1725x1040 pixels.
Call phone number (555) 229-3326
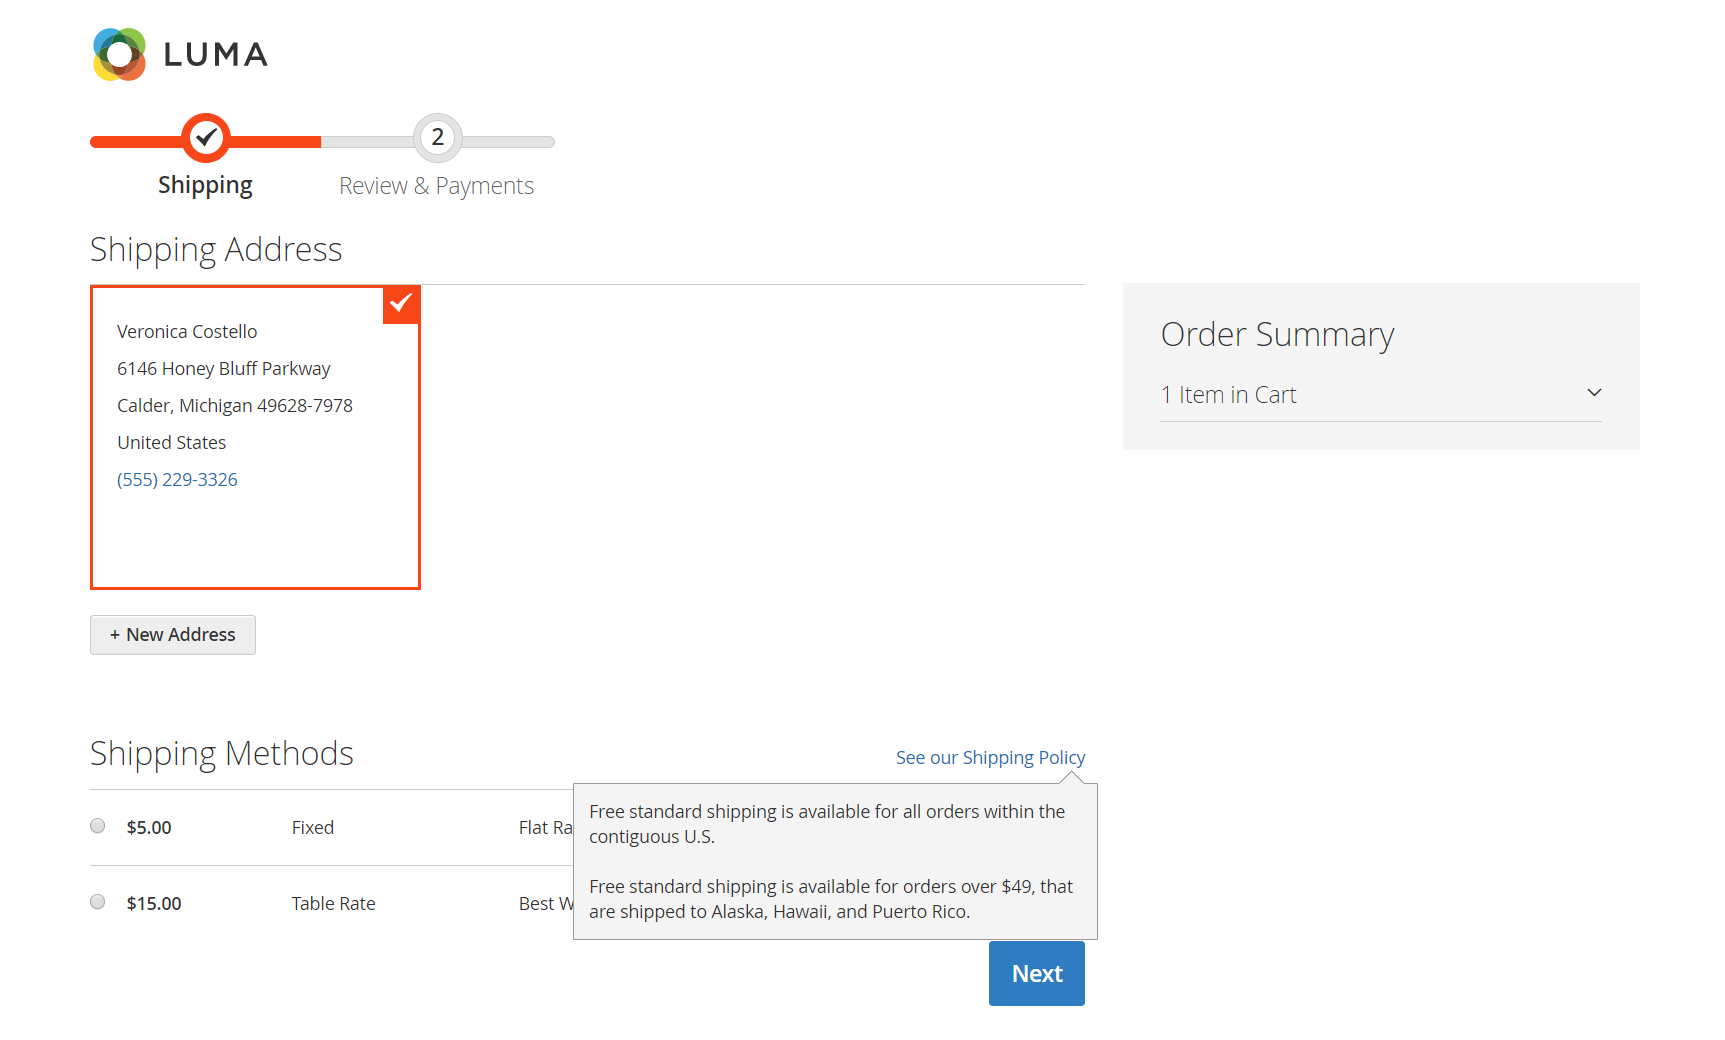[x=177, y=480]
